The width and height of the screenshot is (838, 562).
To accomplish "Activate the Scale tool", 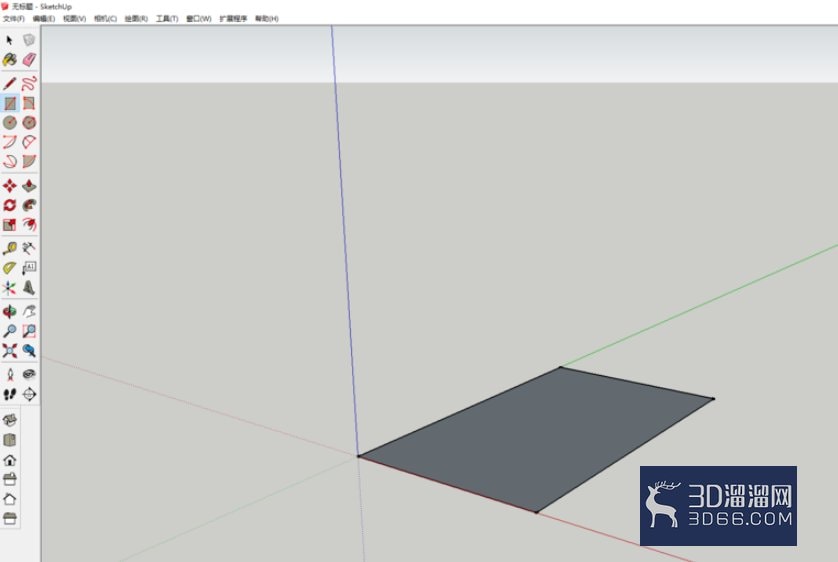I will [10, 224].
